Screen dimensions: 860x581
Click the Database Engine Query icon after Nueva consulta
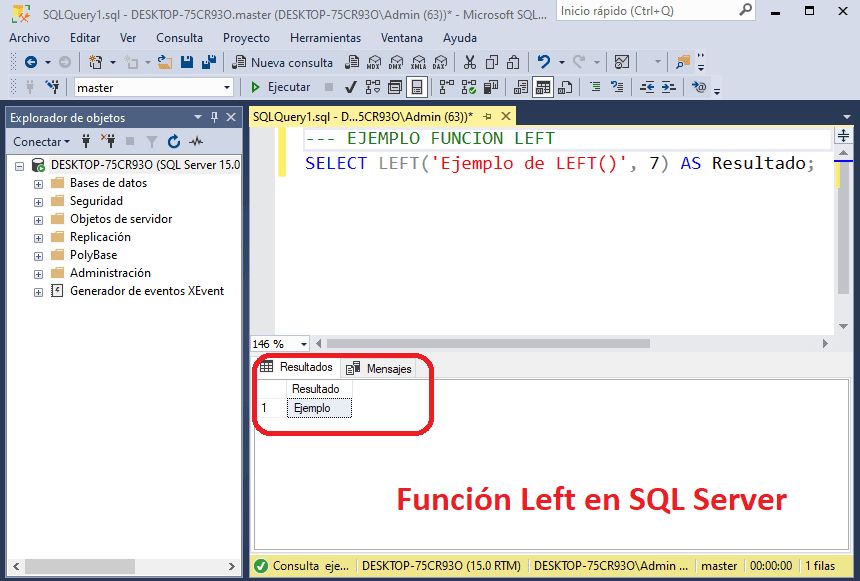[352, 62]
